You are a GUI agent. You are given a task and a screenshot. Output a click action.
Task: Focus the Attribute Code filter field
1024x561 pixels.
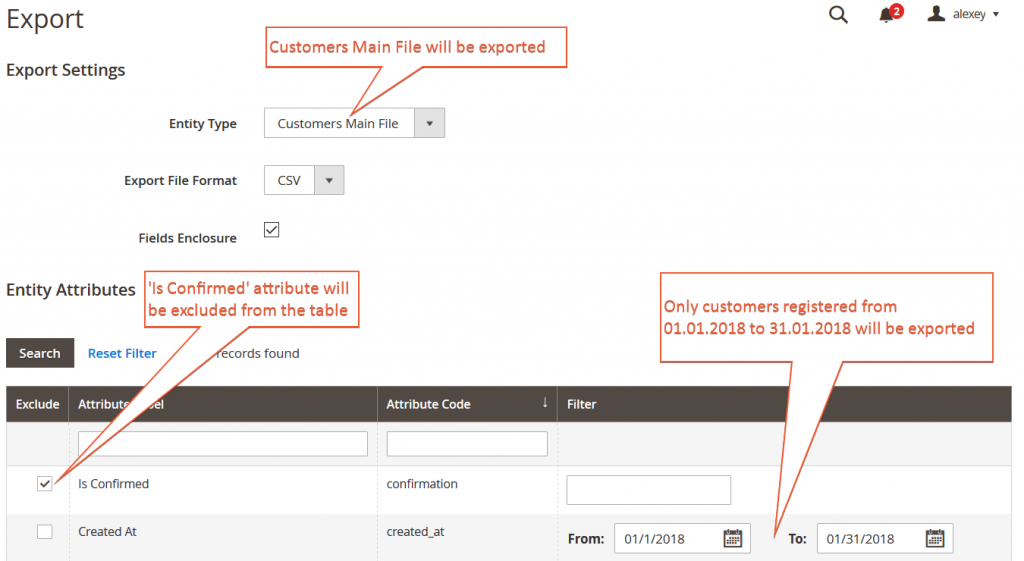coord(466,444)
